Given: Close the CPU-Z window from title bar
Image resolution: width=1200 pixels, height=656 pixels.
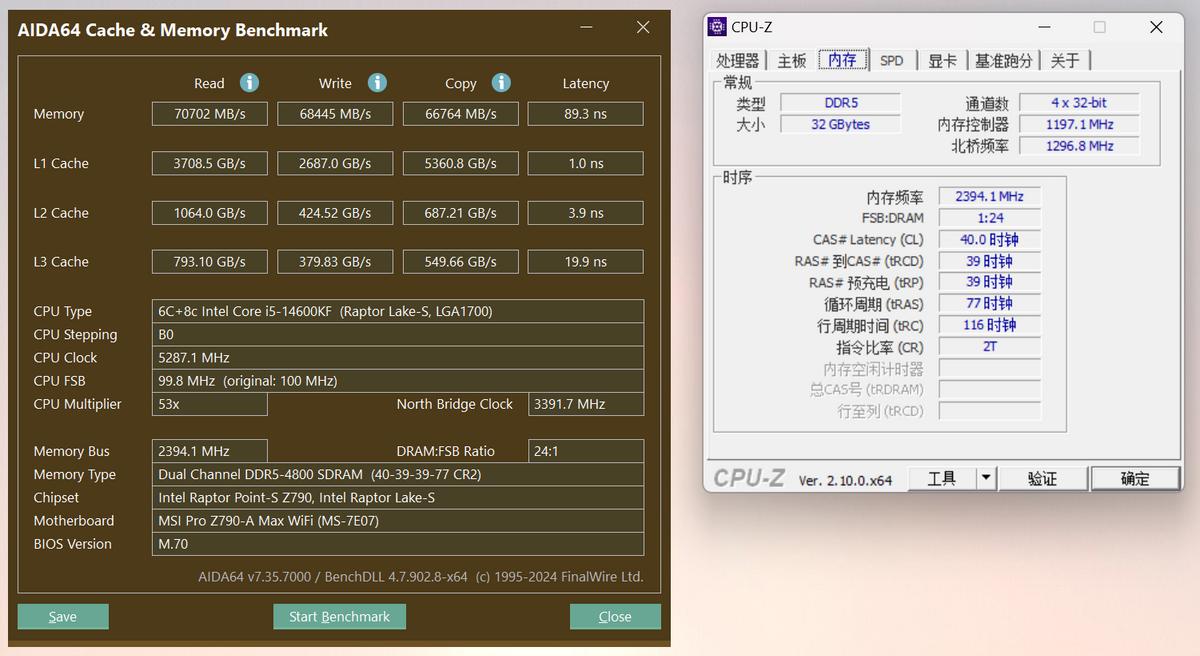Looking at the screenshot, I should click(1156, 27).
